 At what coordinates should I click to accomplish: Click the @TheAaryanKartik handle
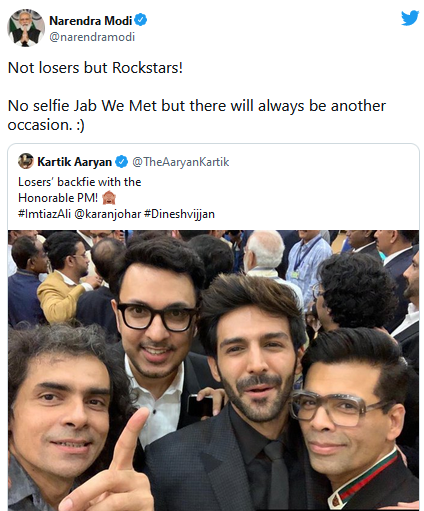[x=181, y=162]
